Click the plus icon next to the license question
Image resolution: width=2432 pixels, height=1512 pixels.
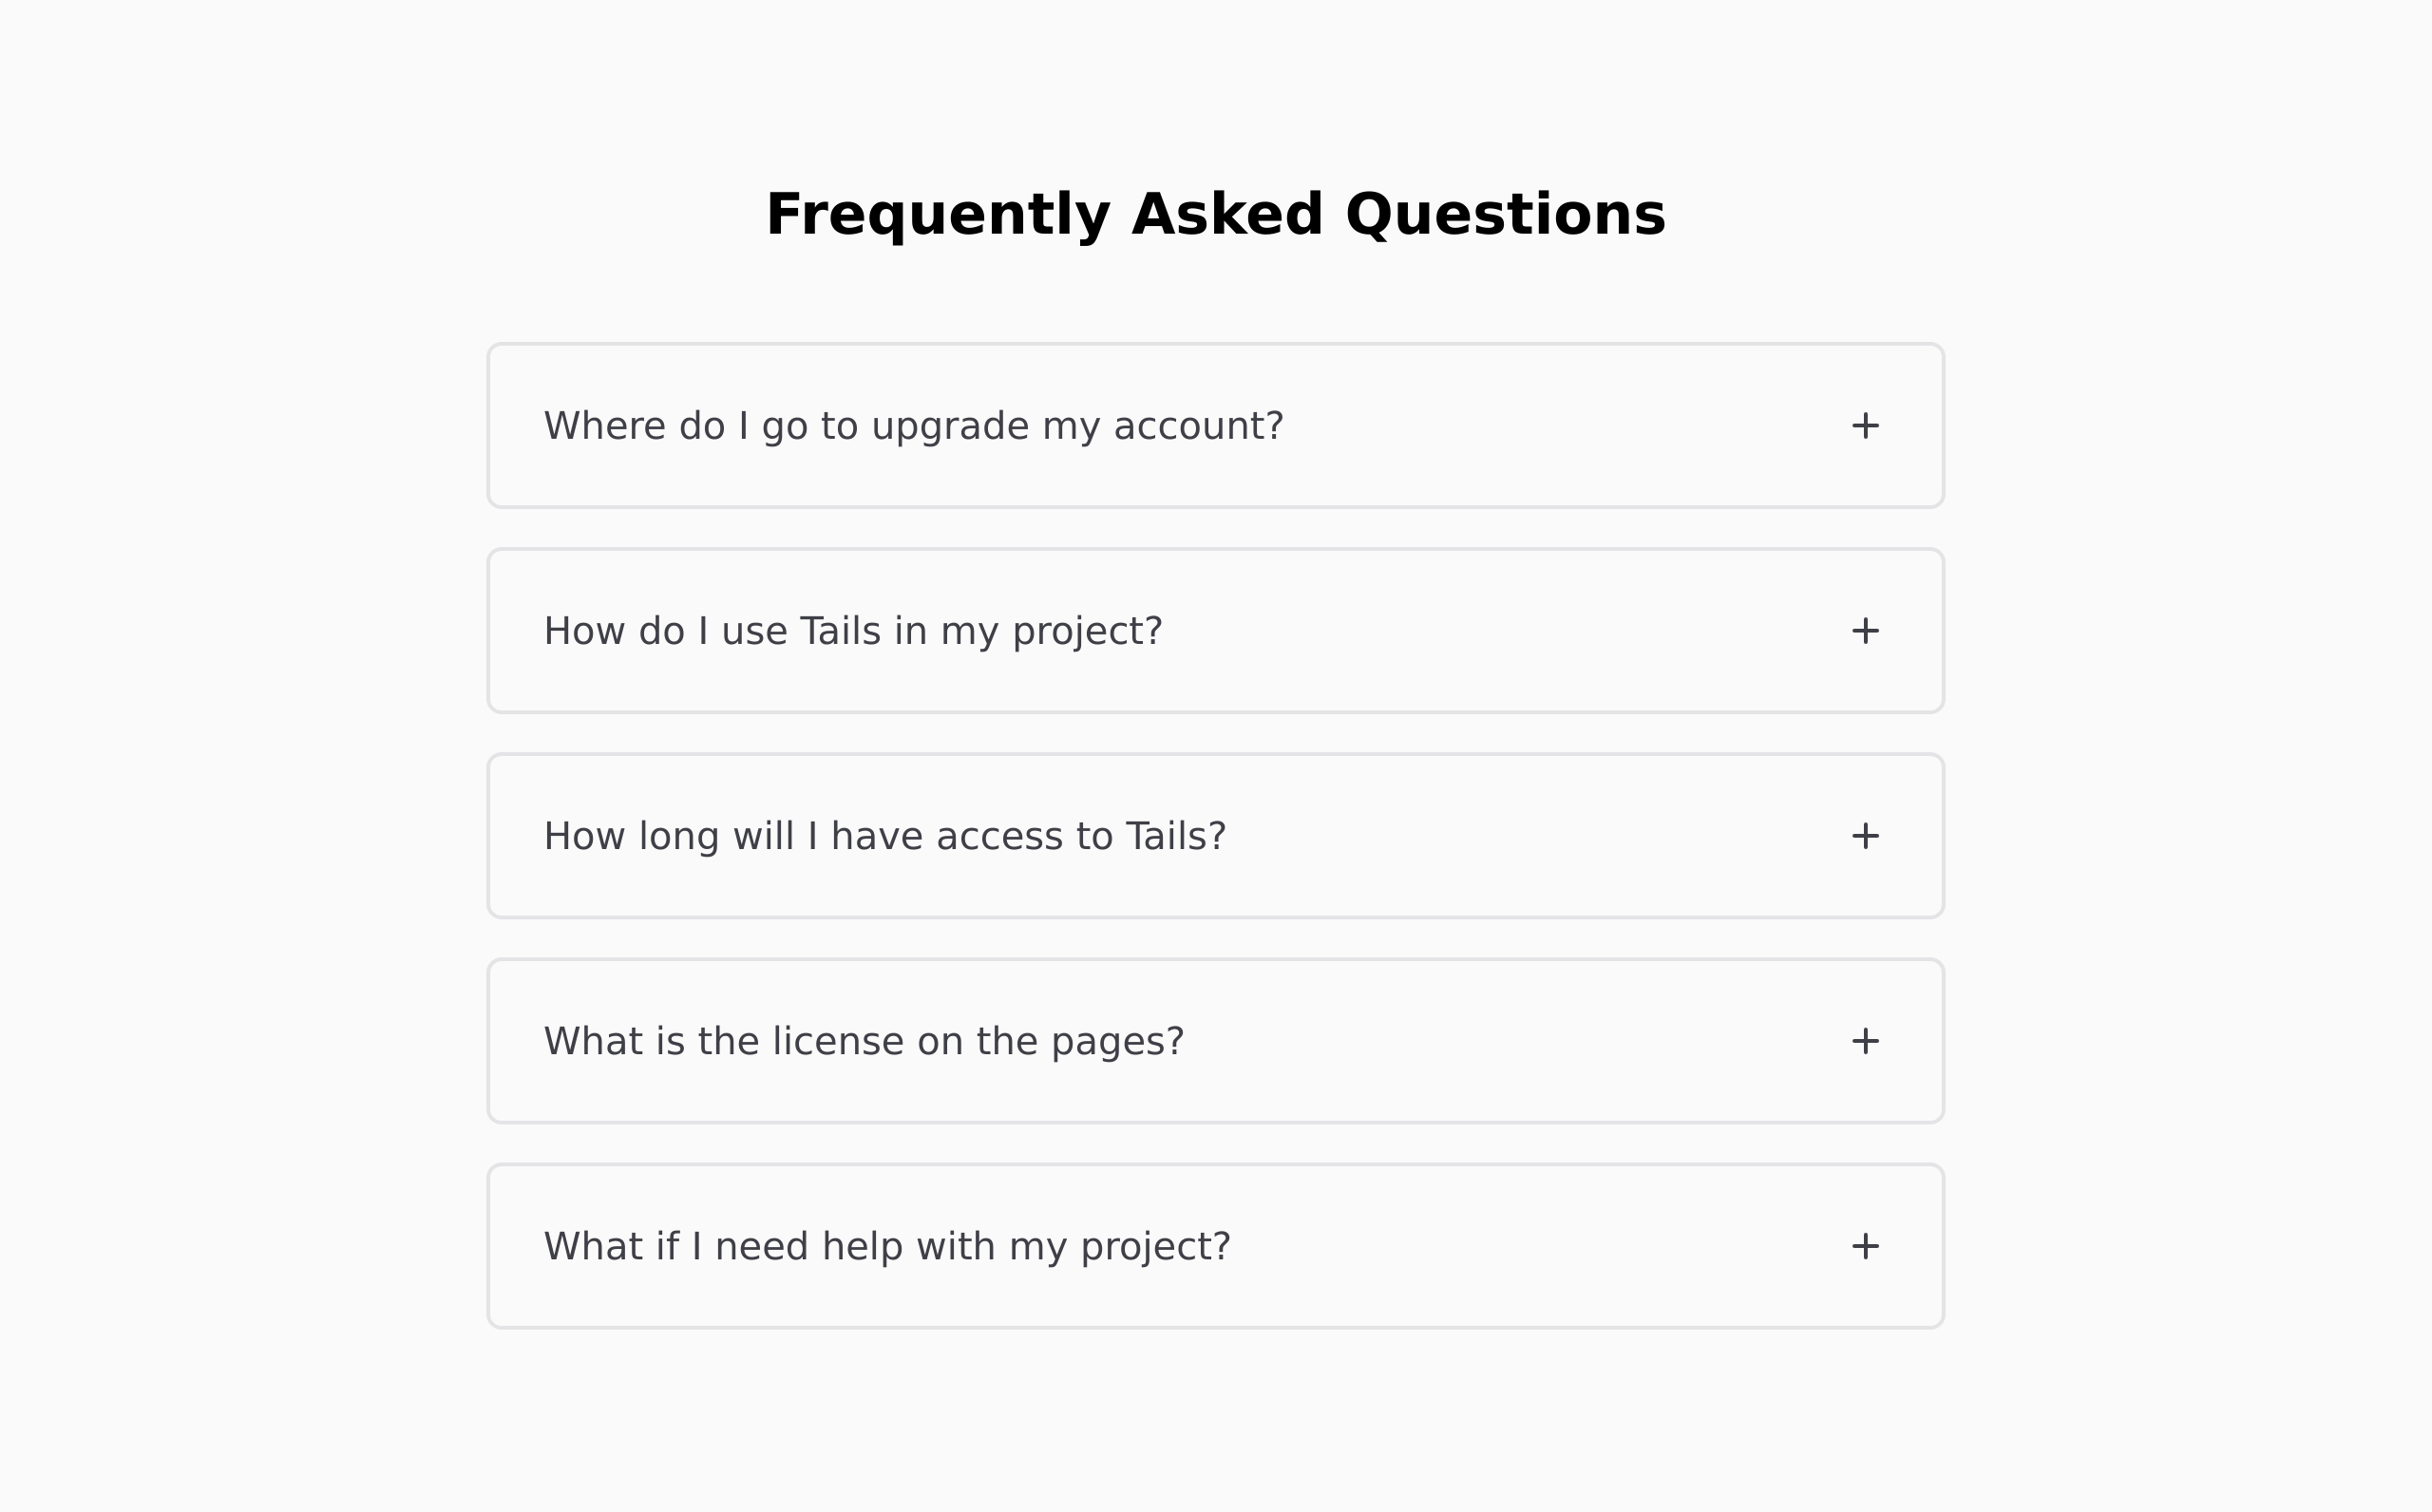1865,1041
